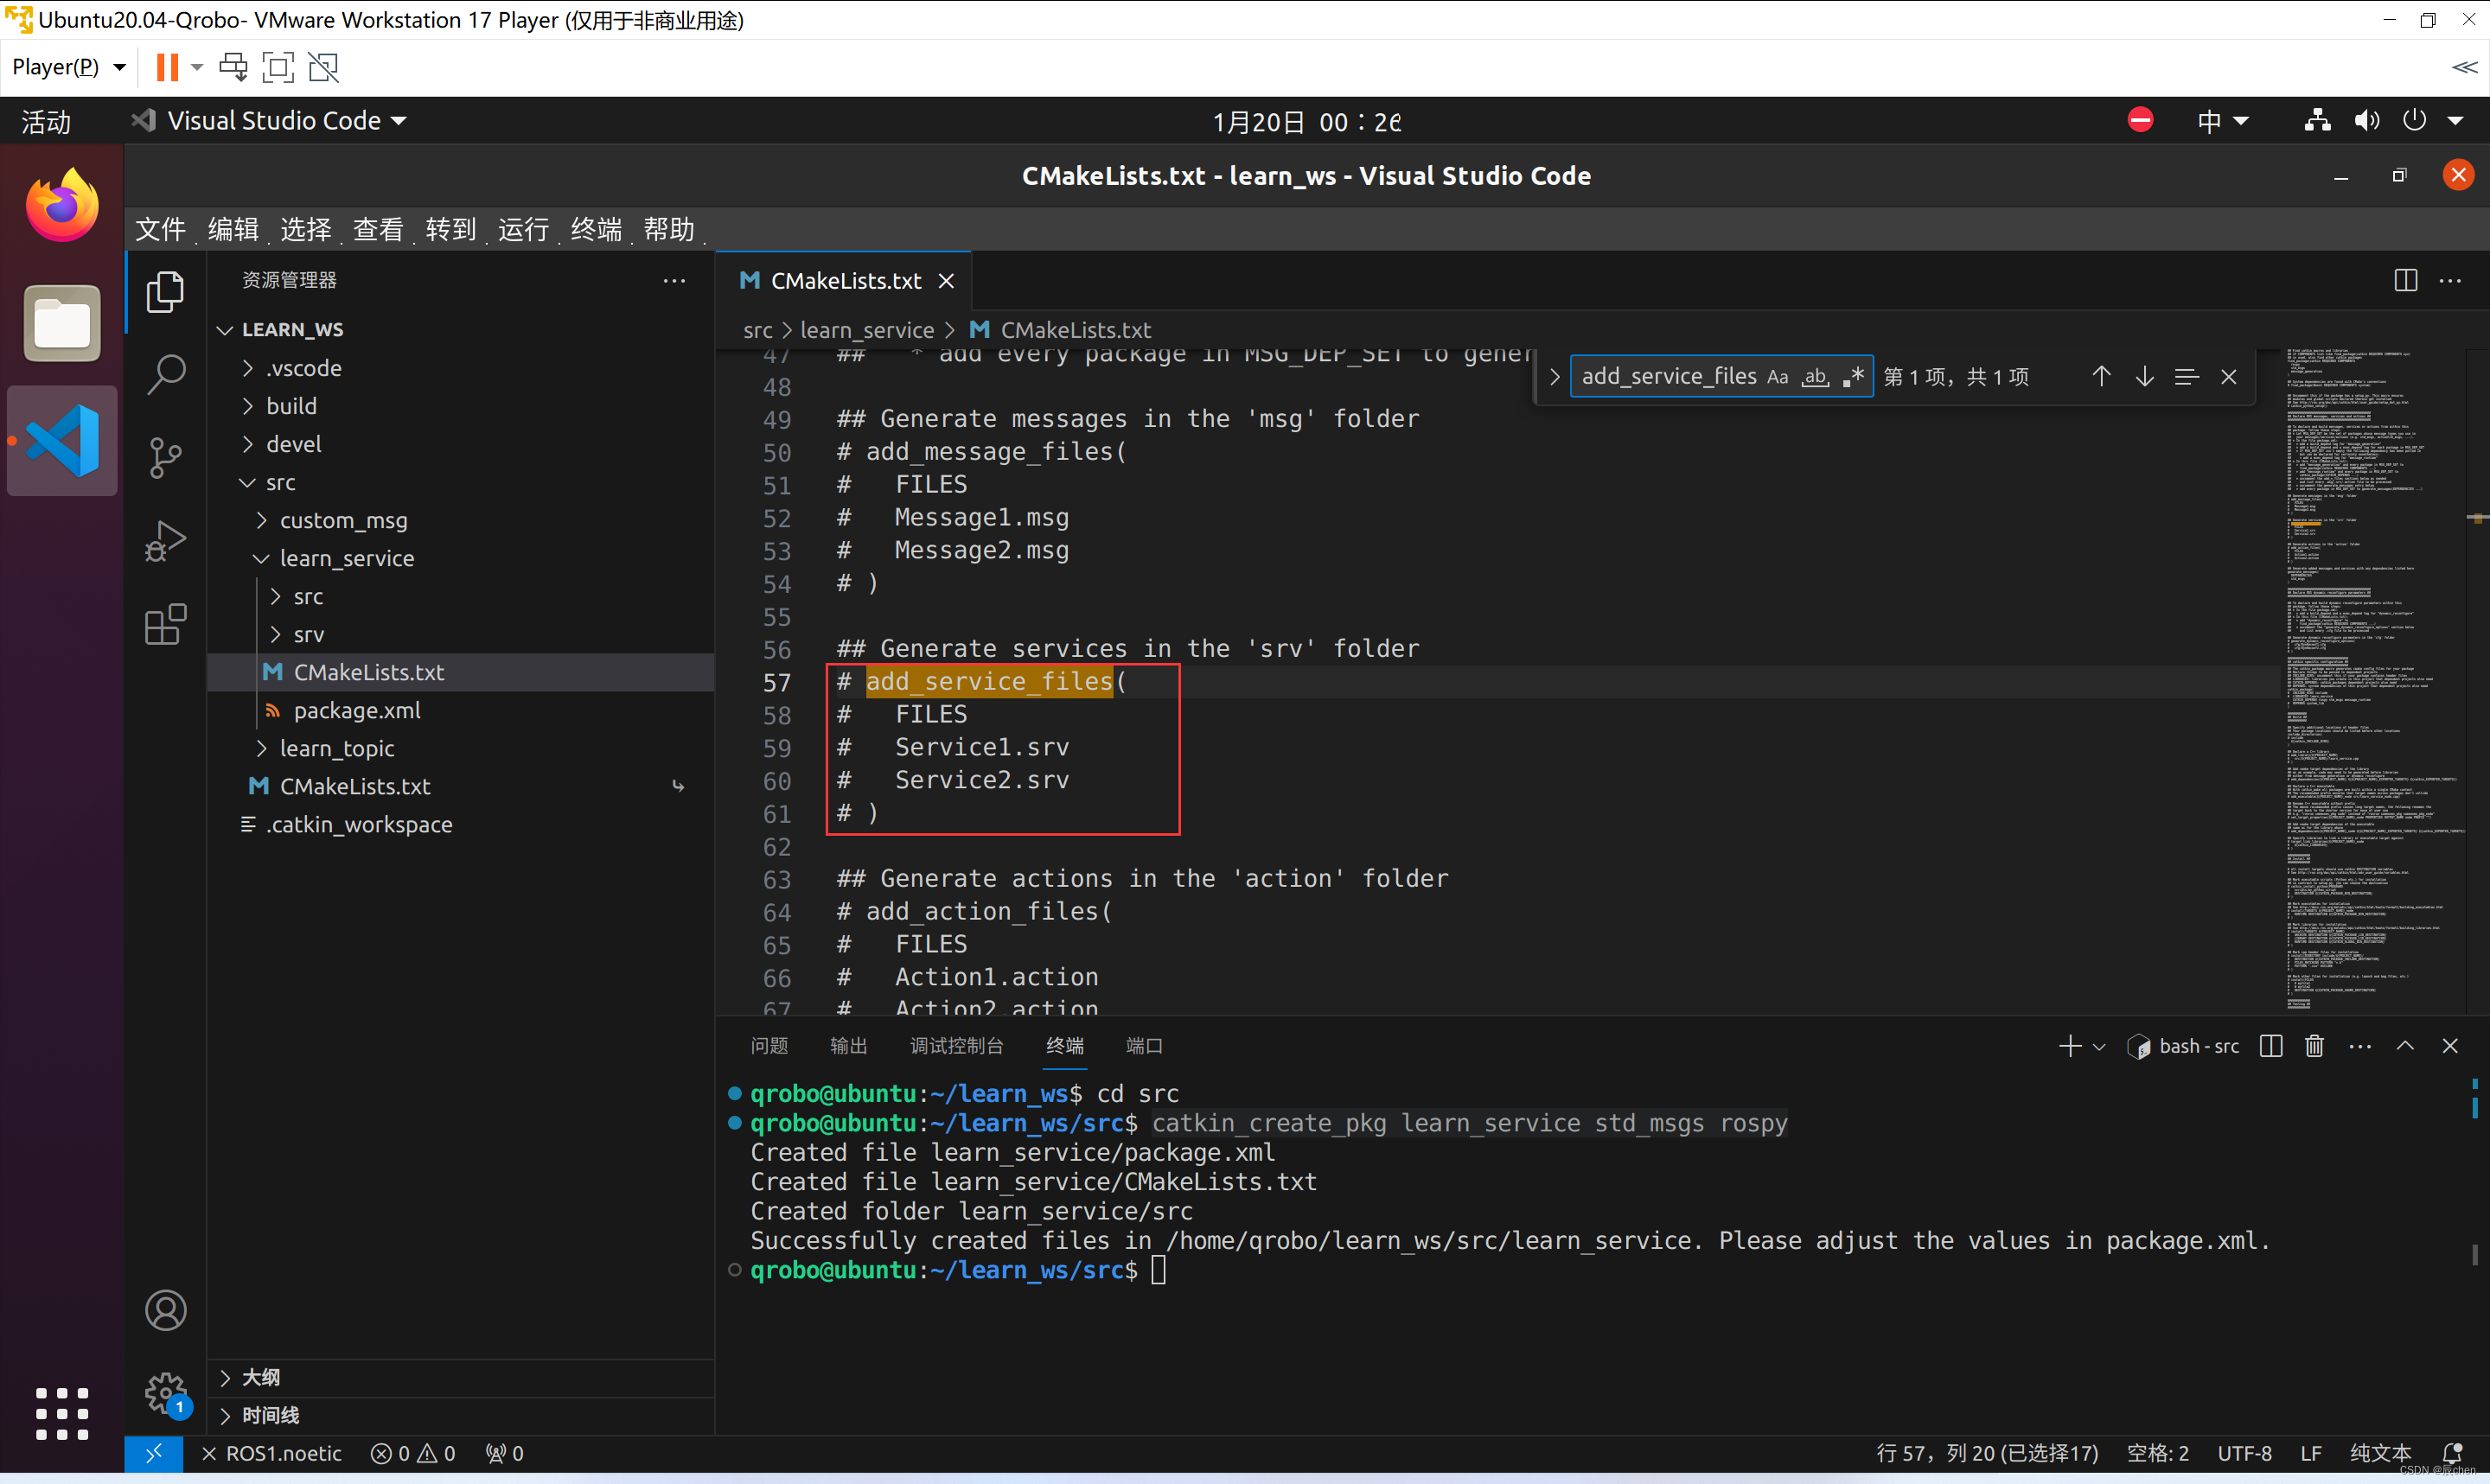Image resolution: width=2490 pixels, height=1484 pixels.
Task: Enter VMware full screen mode
Action: (278, 67)
